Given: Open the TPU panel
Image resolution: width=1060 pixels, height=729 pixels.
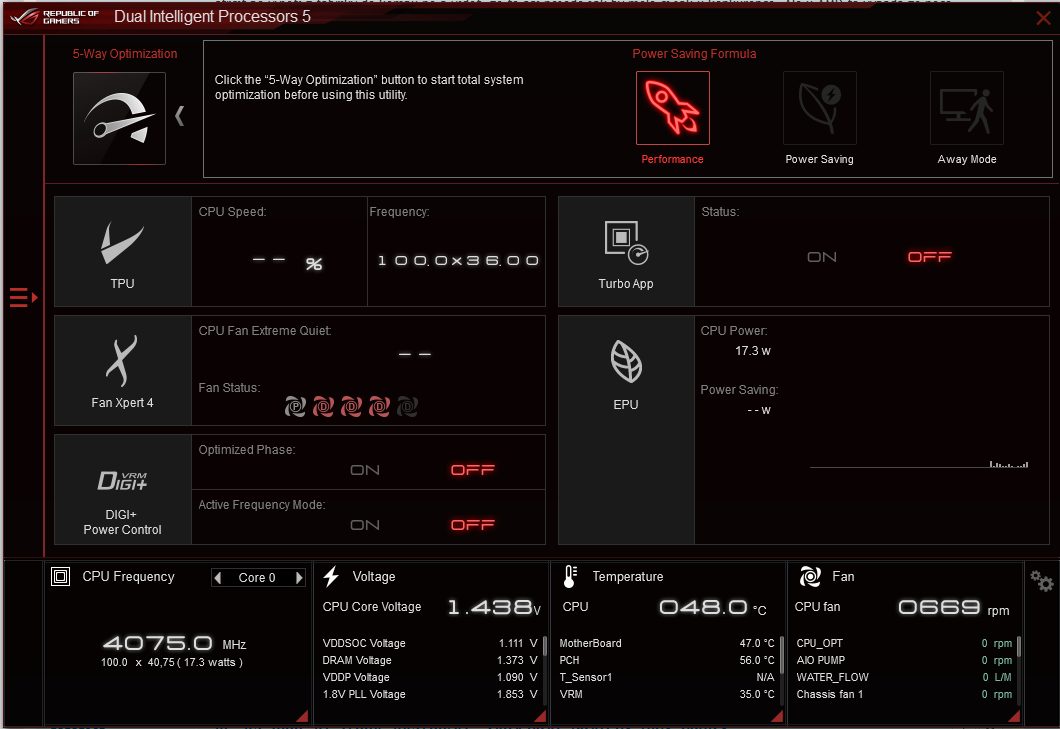Looking at the screenshot, I should click(x=122, y=251).
